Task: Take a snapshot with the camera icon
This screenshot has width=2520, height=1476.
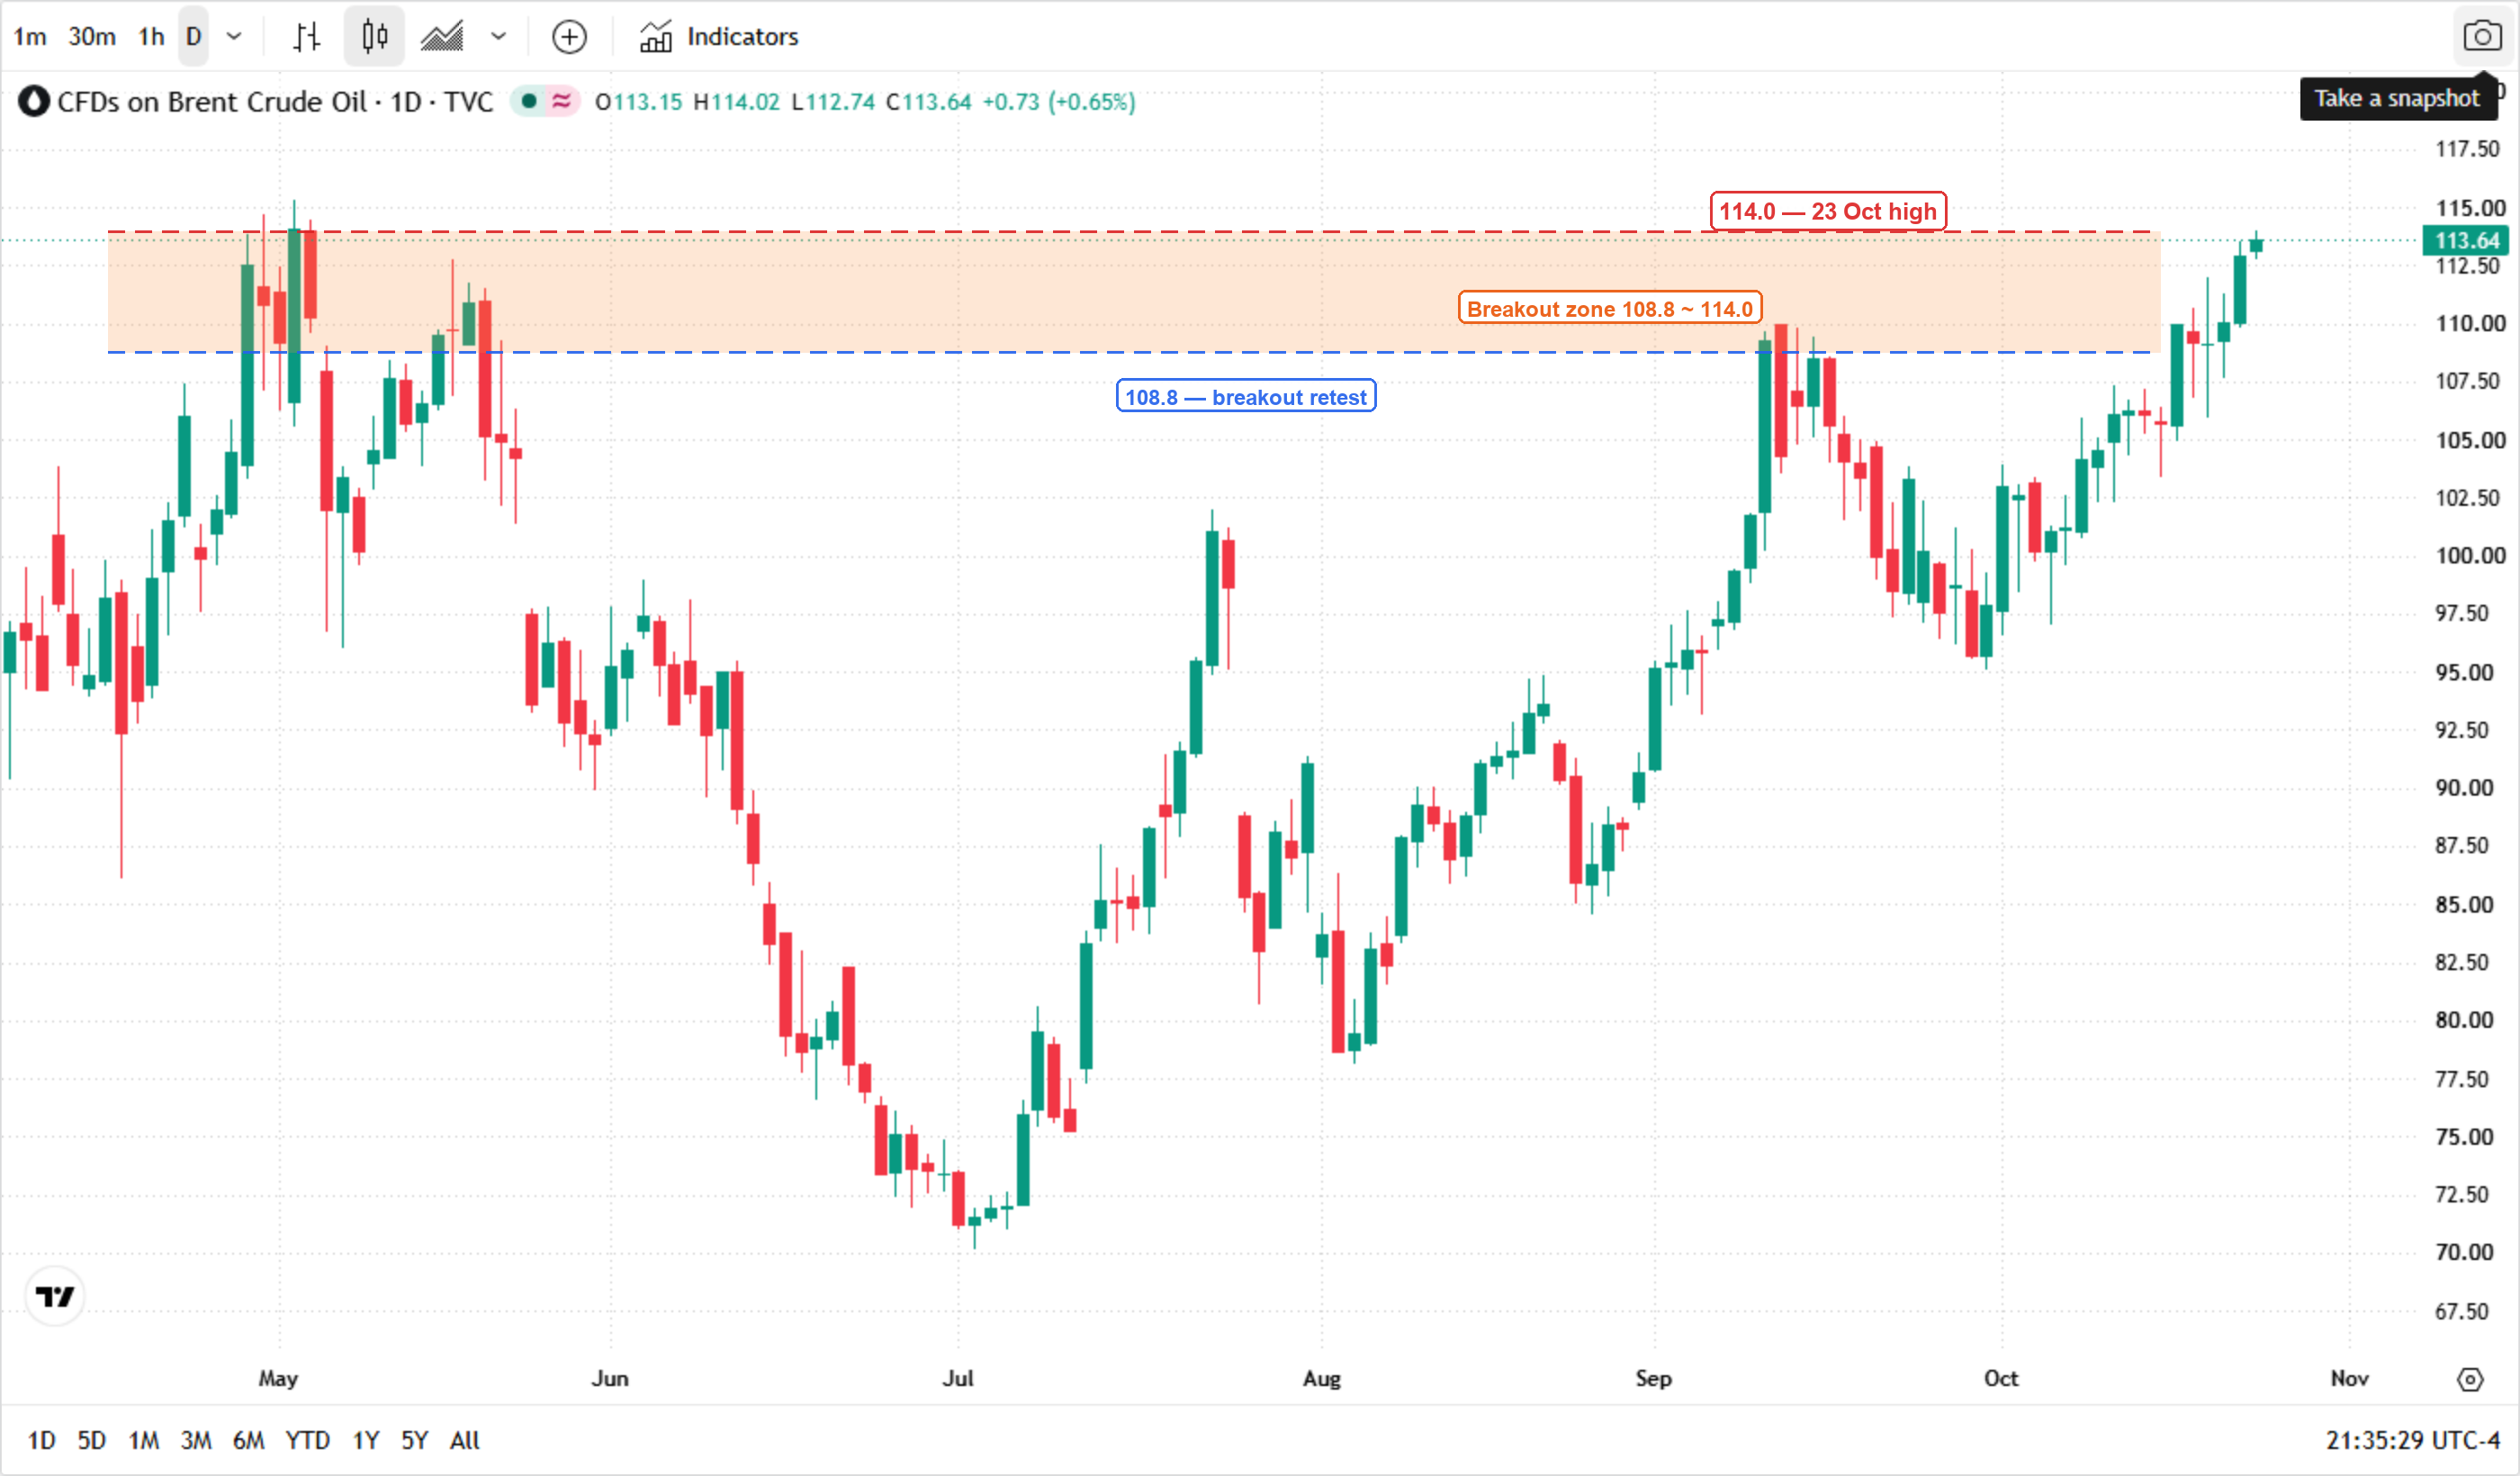Action: (2482, 37)
